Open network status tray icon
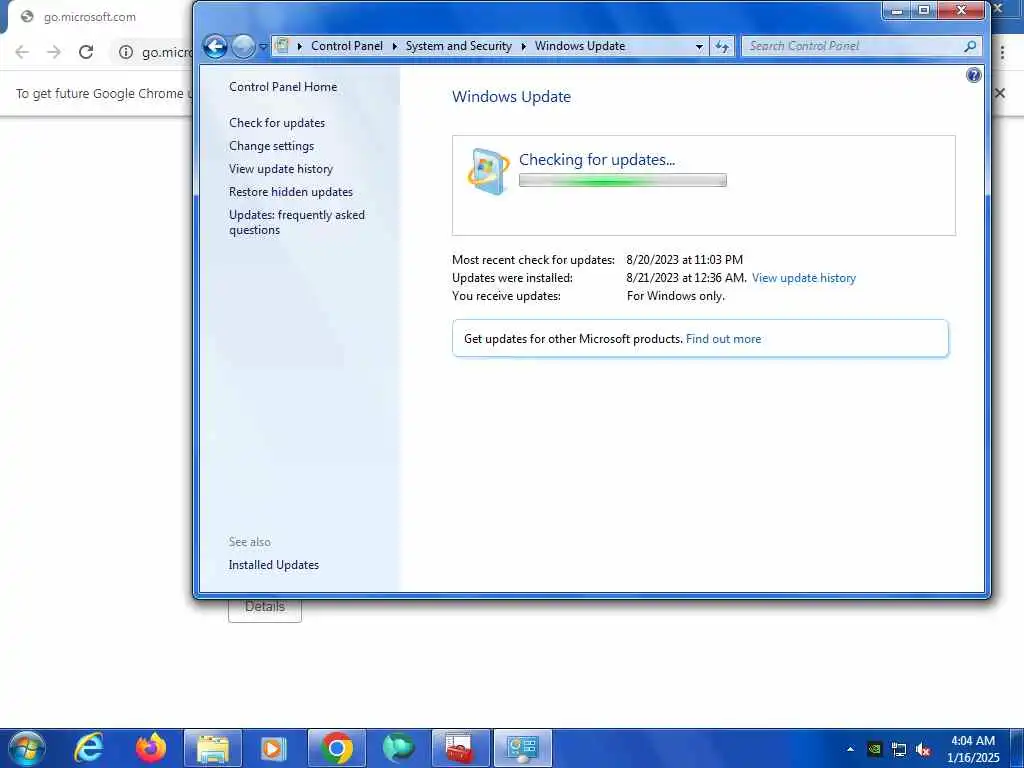Screen dimensions: 1024x768 coord(899,750)
